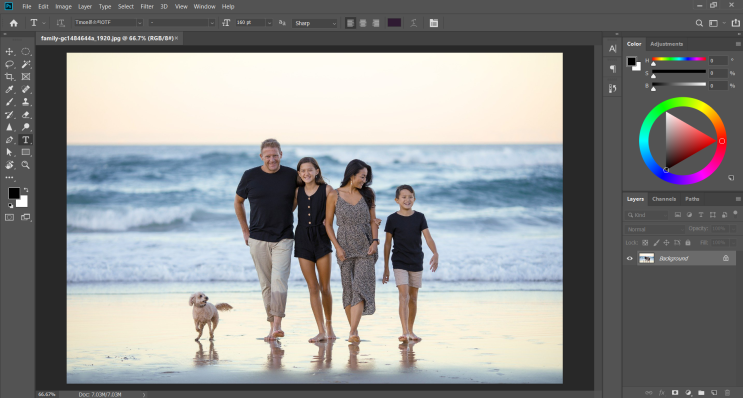Switch to the Paths tab
This screenshot has height=398, width=743.
692,199
